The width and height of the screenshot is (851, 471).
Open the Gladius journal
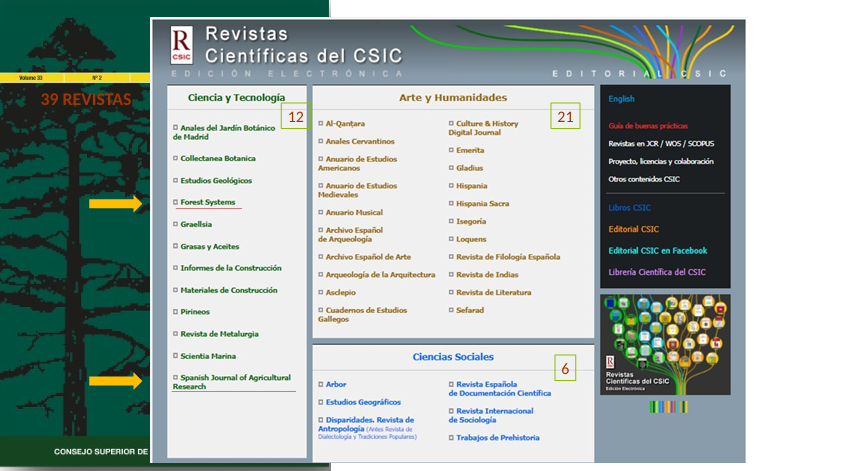[469, 168]
